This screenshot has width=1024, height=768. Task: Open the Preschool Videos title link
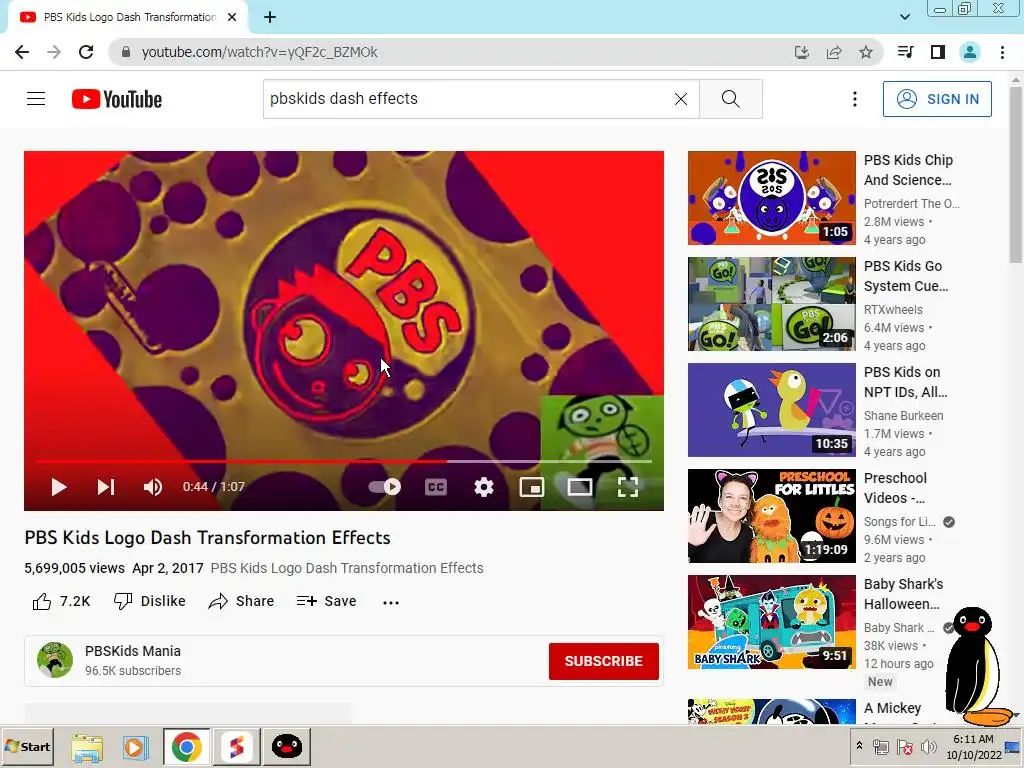tap(895, 488)
